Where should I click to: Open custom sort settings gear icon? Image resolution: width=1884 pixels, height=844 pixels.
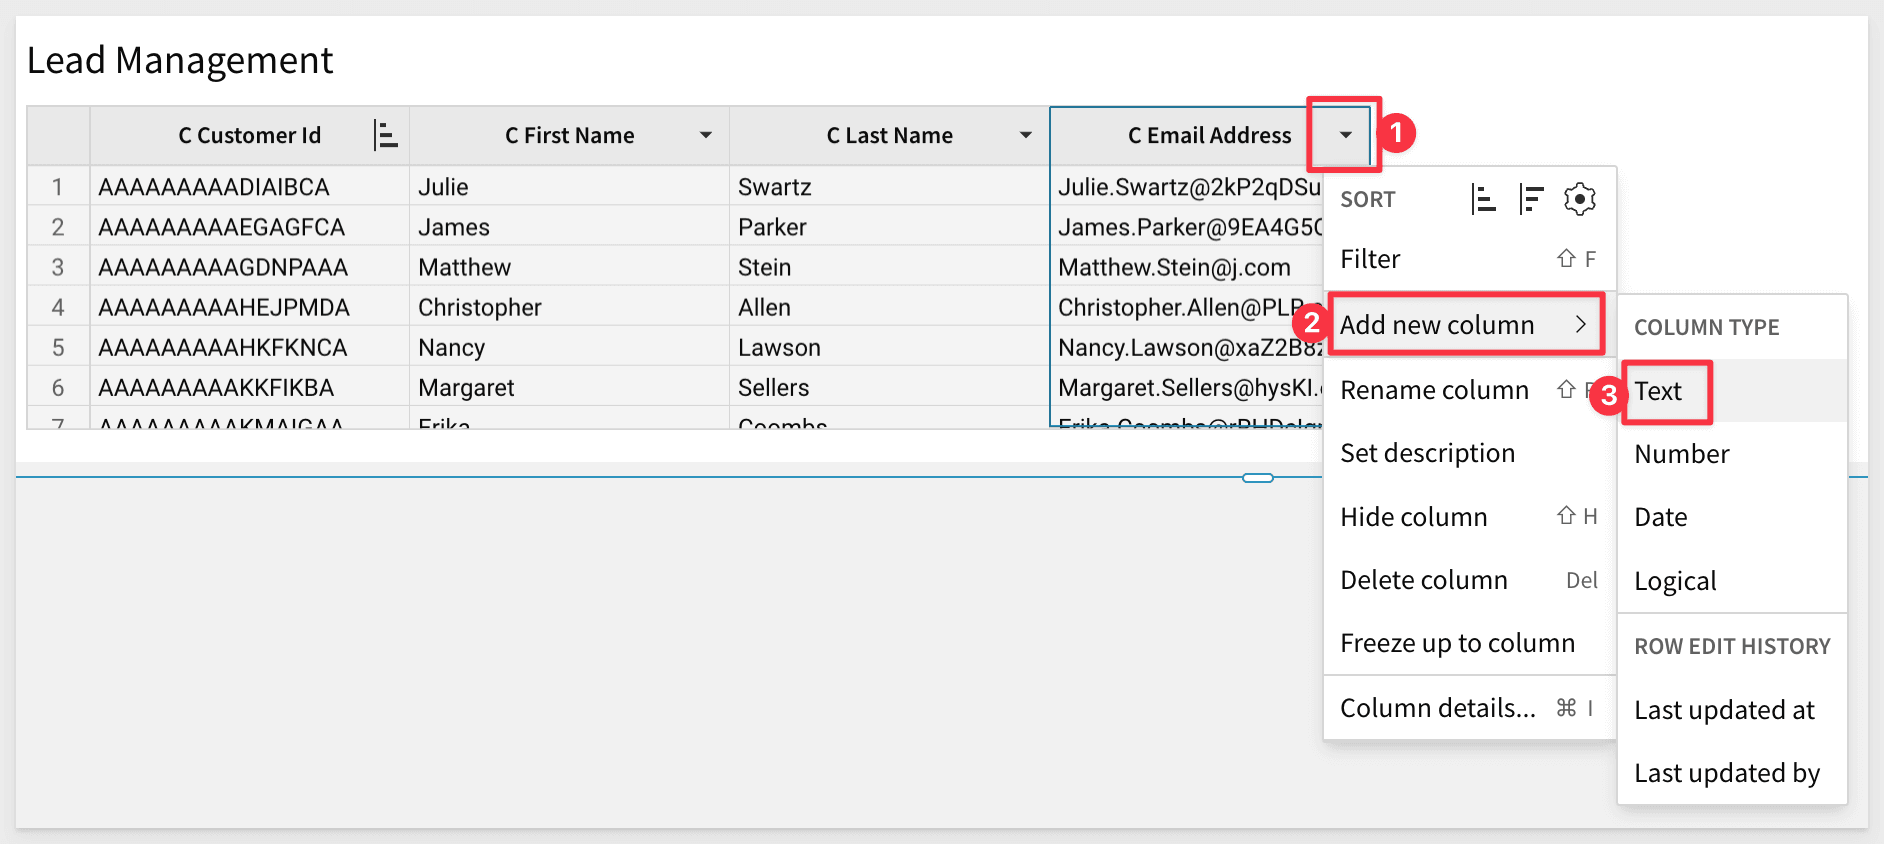click(1579, 199)
